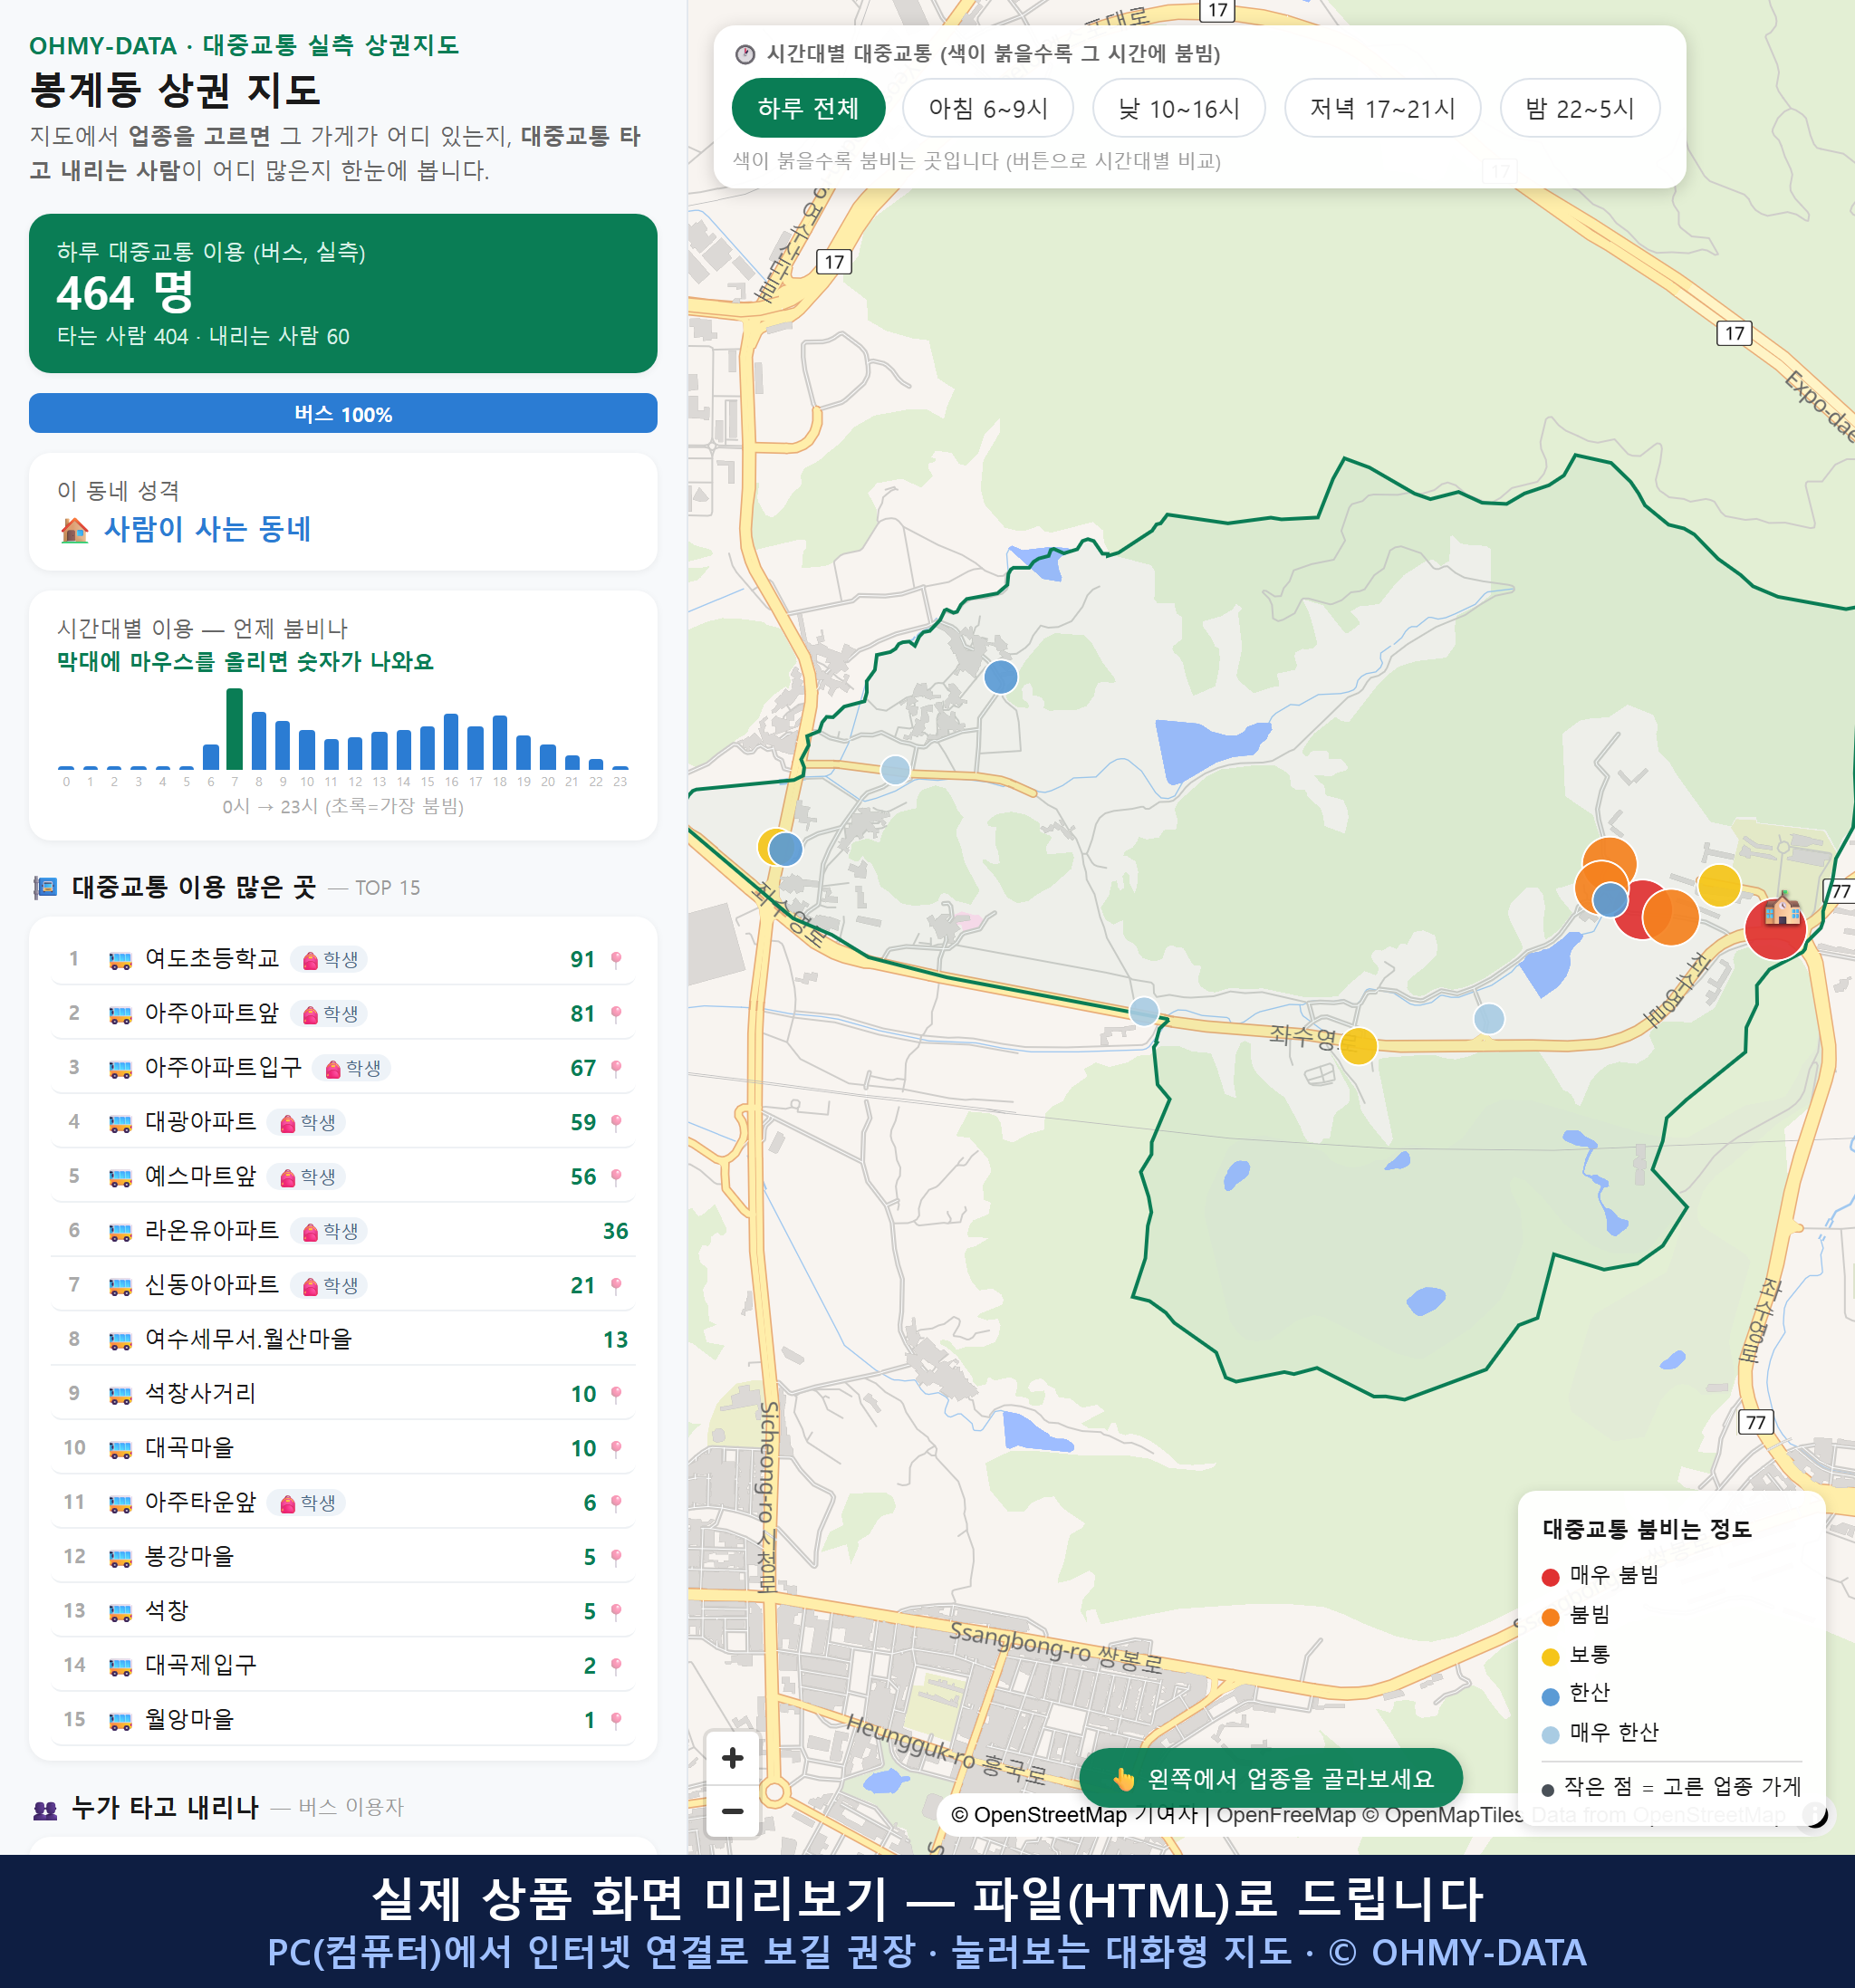Select the 아주아파트앞 row

coord(343,1013)
